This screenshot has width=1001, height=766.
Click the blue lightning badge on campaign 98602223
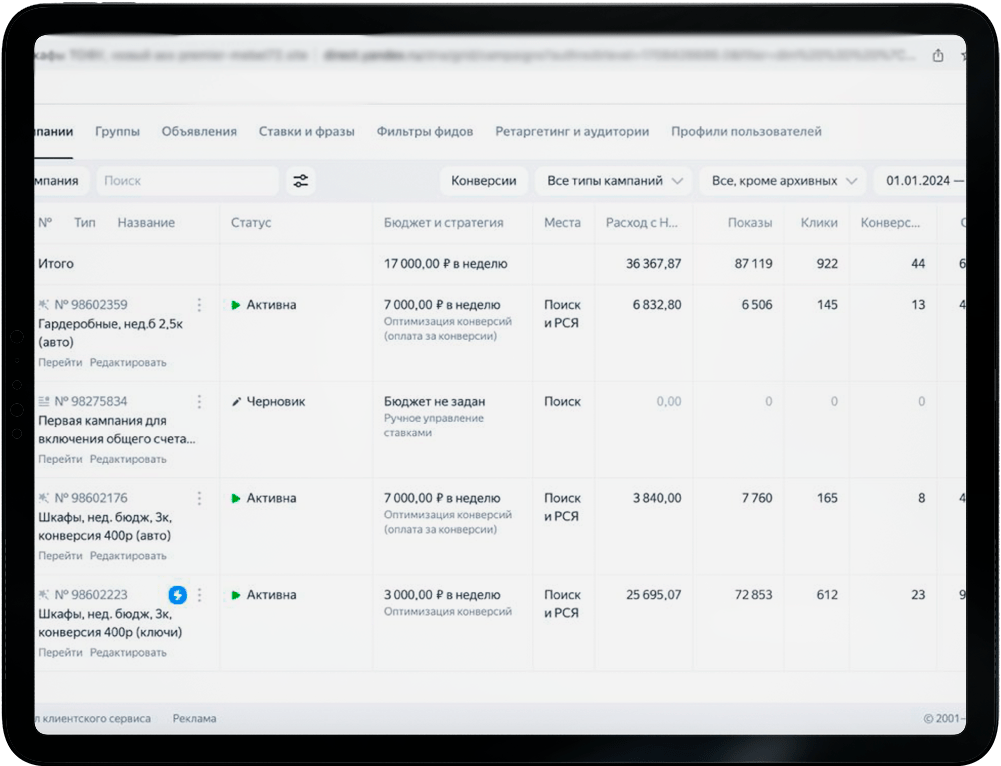[x=177, y=595]
